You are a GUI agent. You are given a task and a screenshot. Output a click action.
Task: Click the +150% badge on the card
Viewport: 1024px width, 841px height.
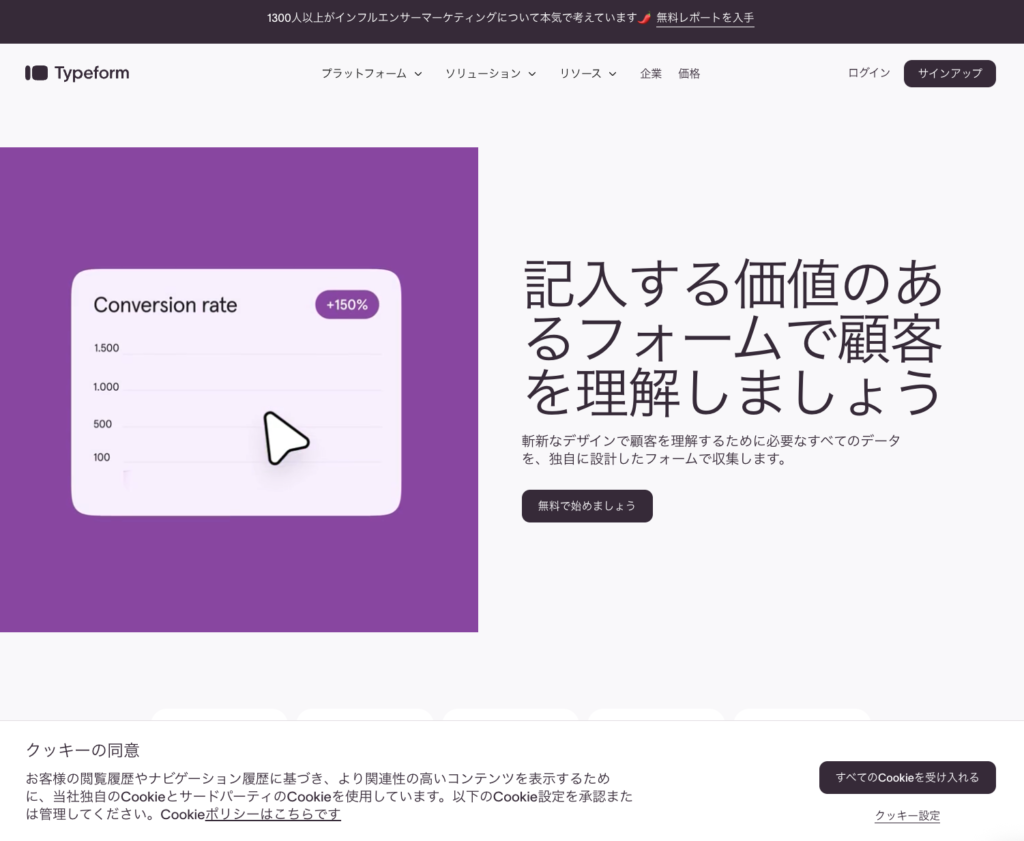347,305
